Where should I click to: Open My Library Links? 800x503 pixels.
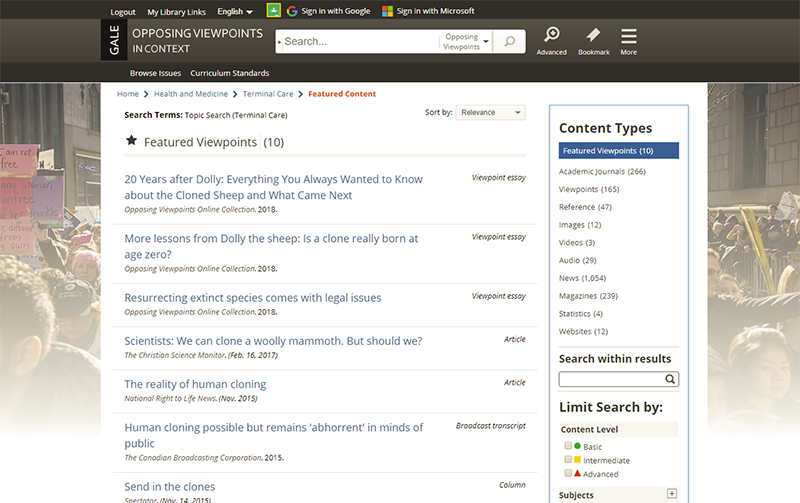click(x=177, y=12)
